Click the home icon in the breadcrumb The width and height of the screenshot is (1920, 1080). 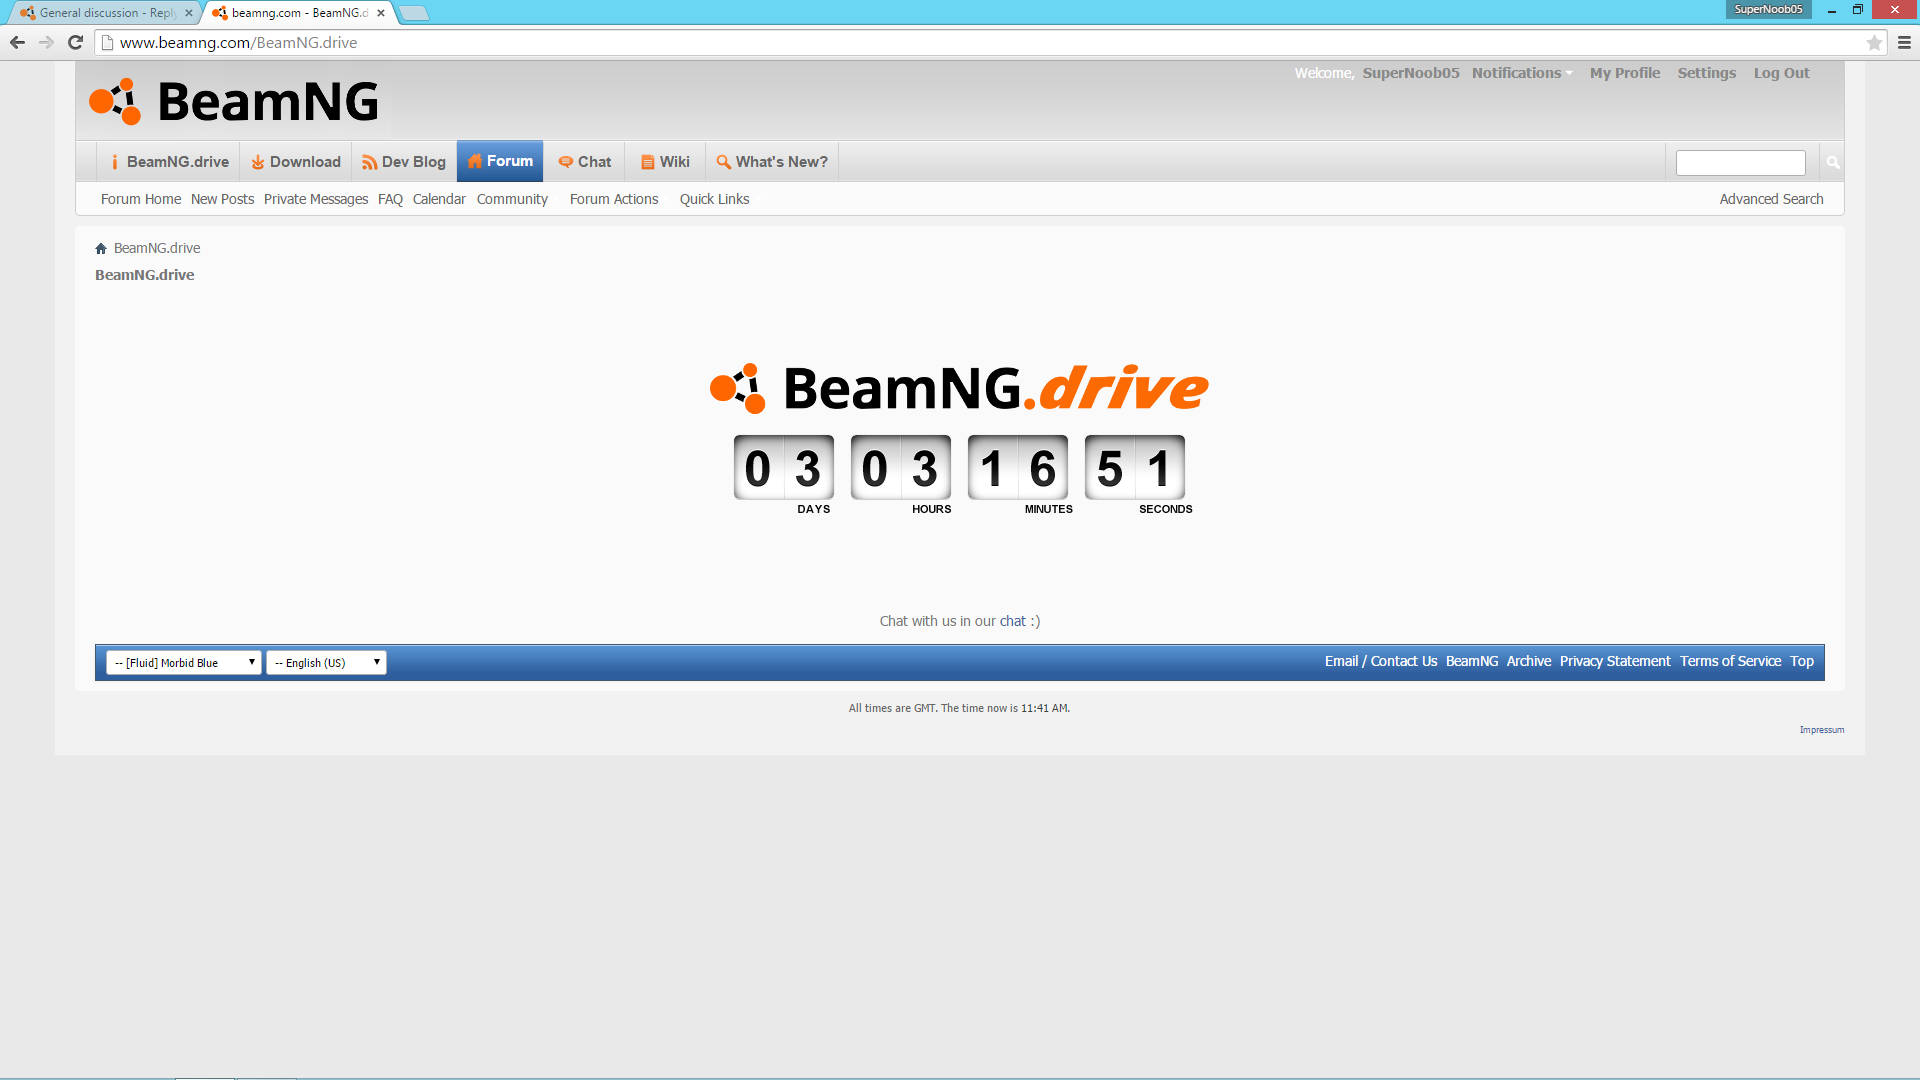coord(101,248)
